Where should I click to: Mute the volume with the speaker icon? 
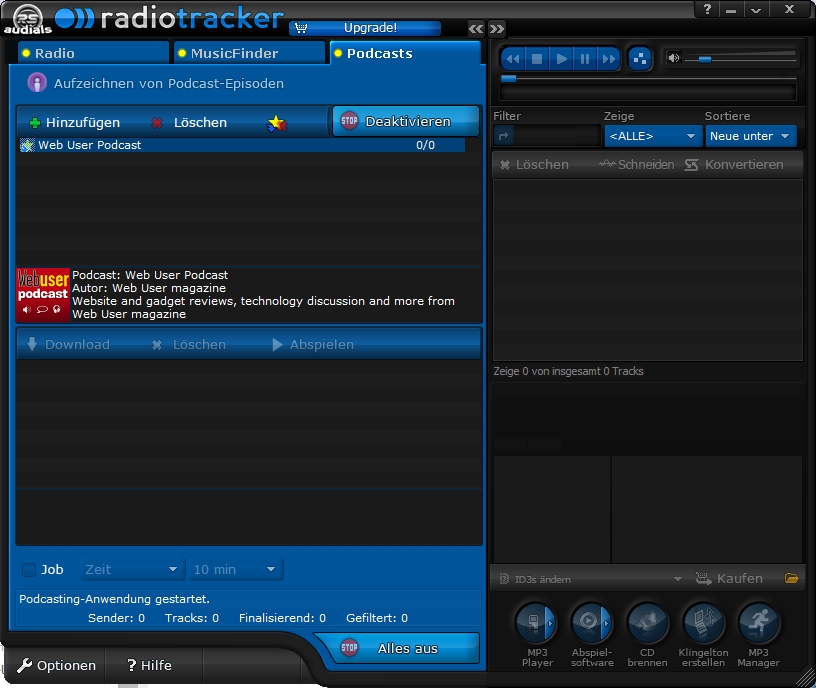click(x=673, y=57)
